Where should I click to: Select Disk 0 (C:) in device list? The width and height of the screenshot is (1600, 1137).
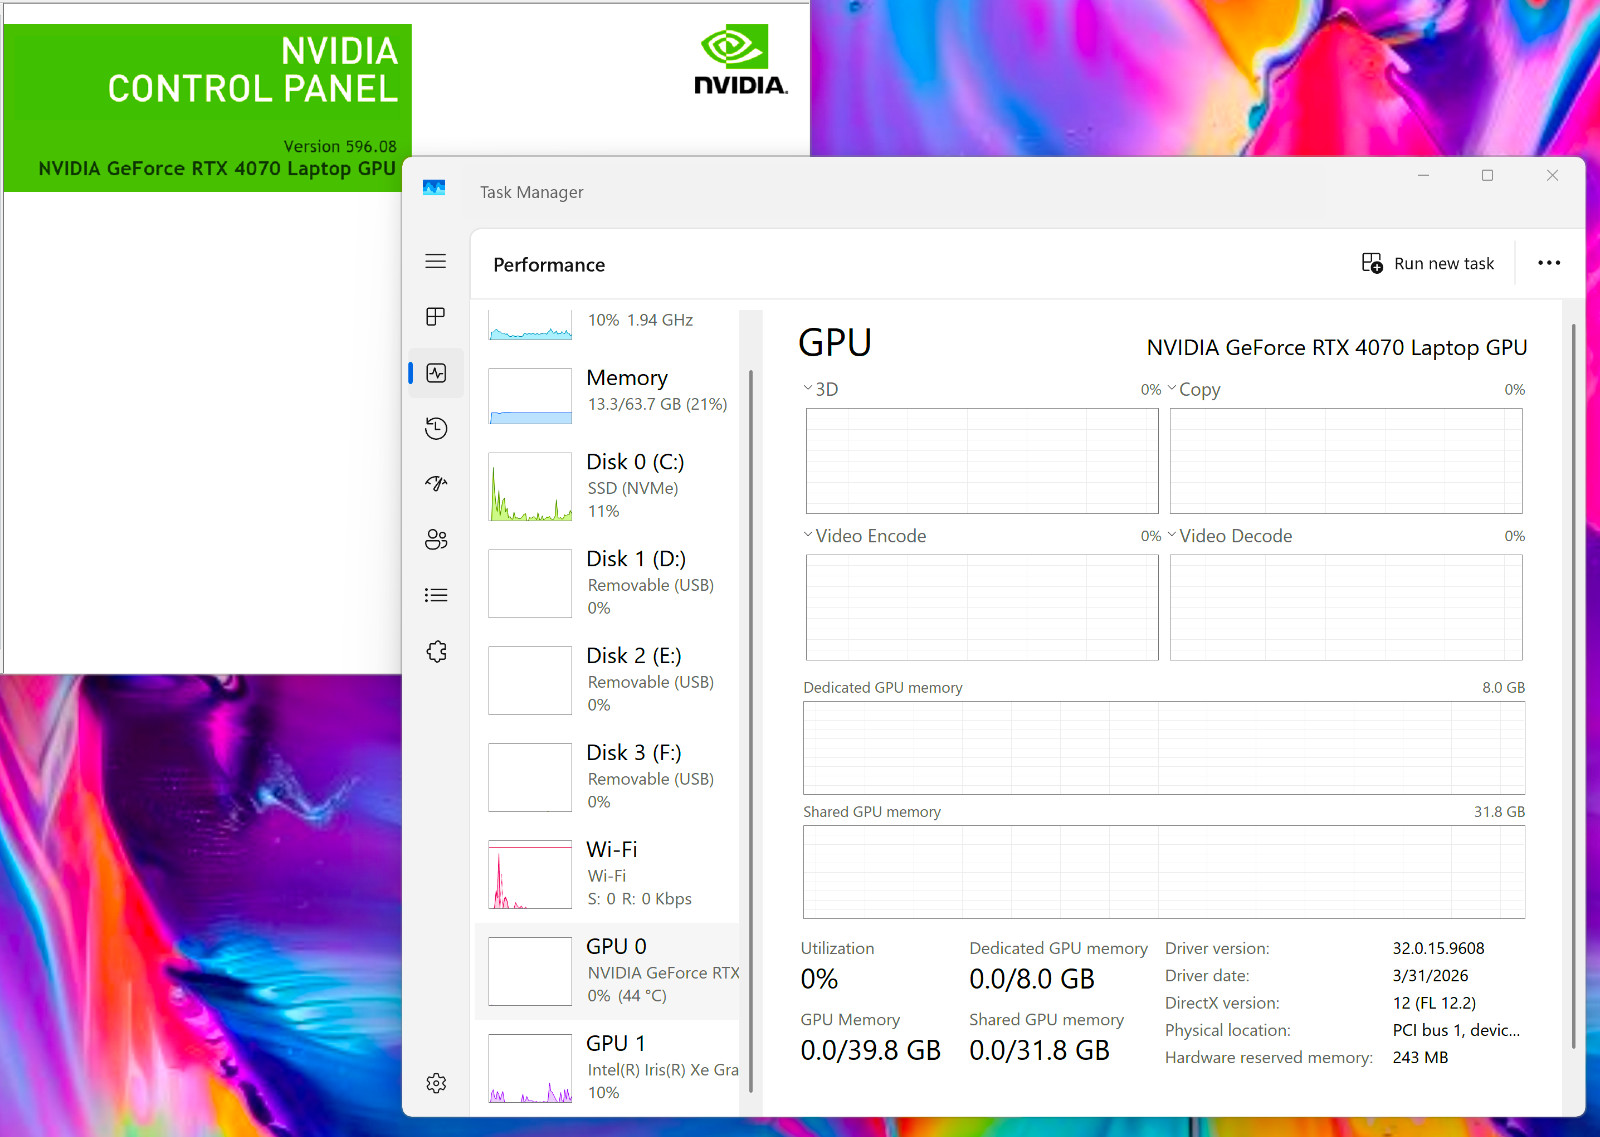click(608, 486)
